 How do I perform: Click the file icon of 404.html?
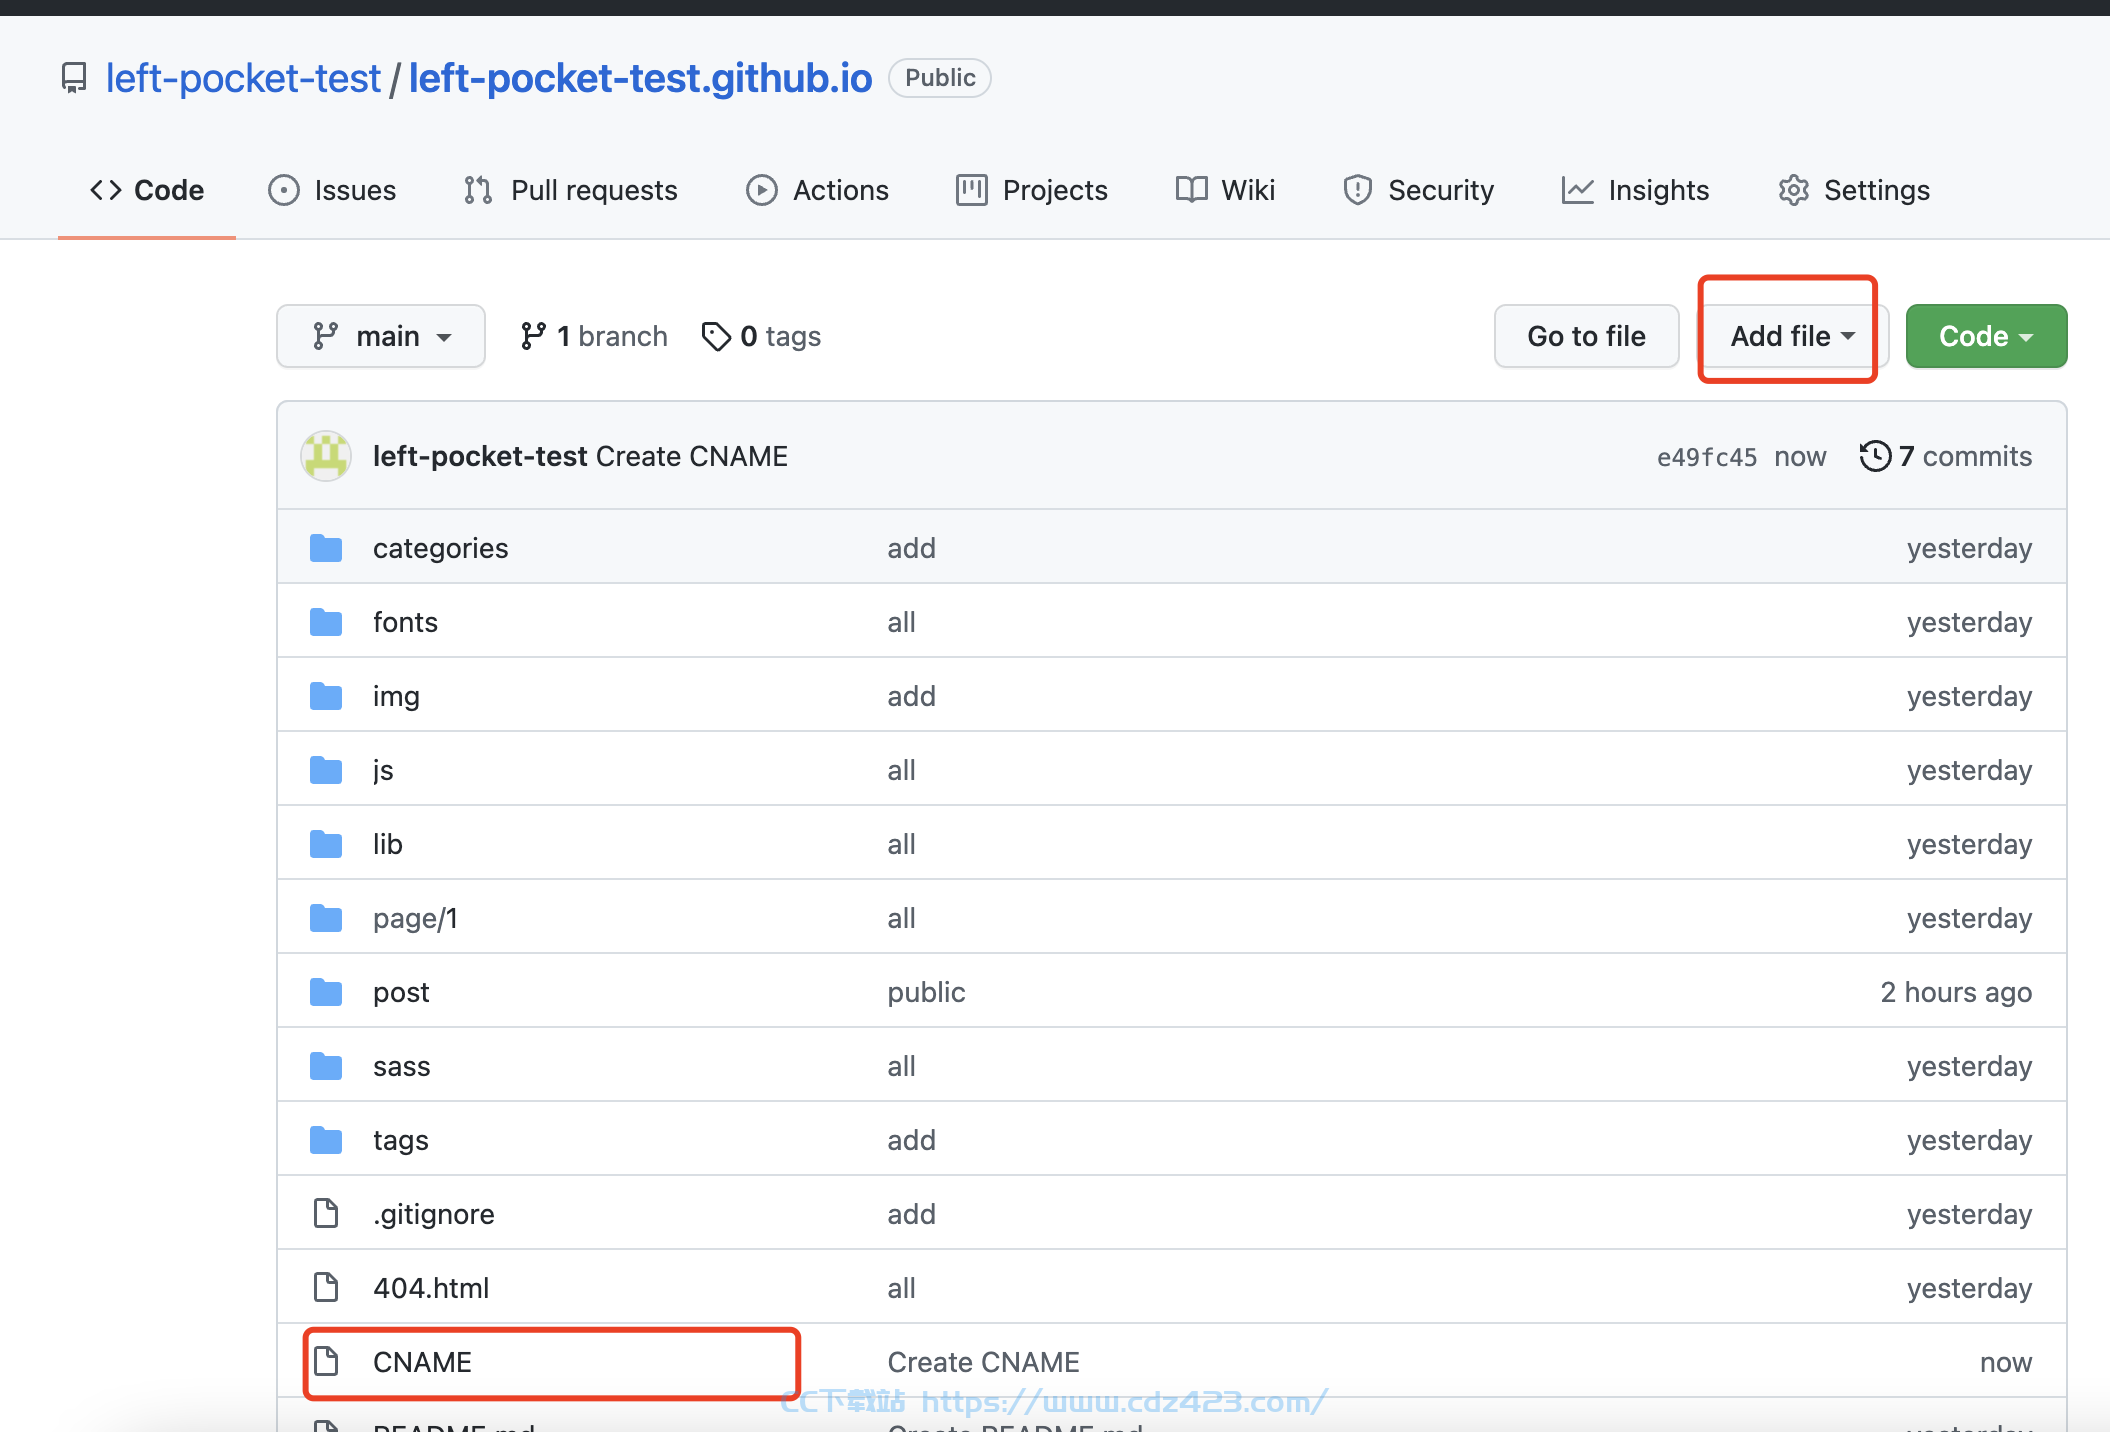[x=326, y=1287]
